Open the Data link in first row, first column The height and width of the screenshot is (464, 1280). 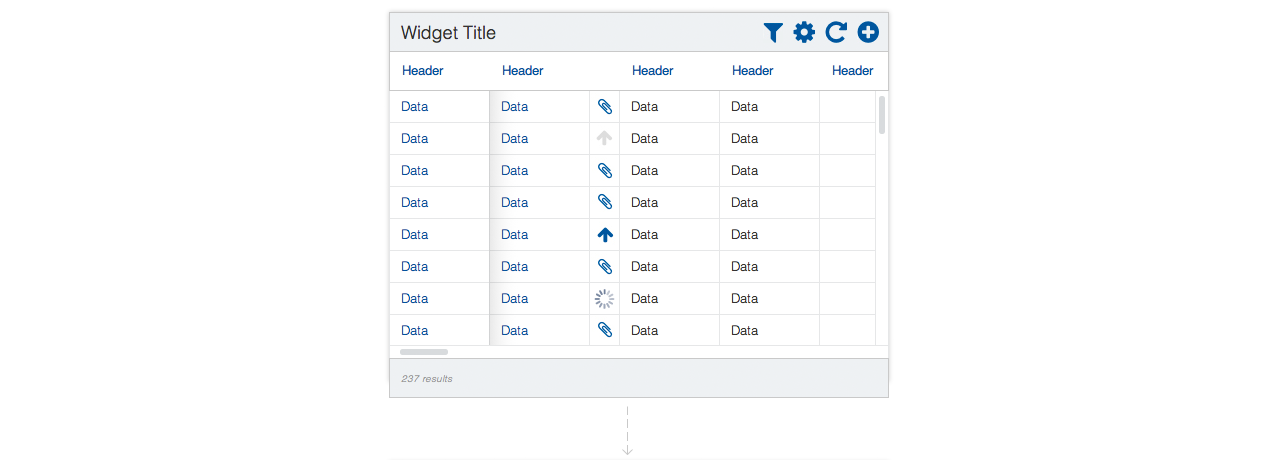415,106
